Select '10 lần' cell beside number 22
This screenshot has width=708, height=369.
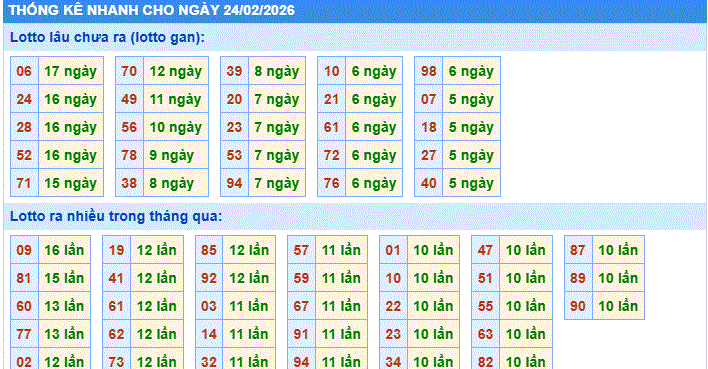pyautogui.click(x=433, y=306)
